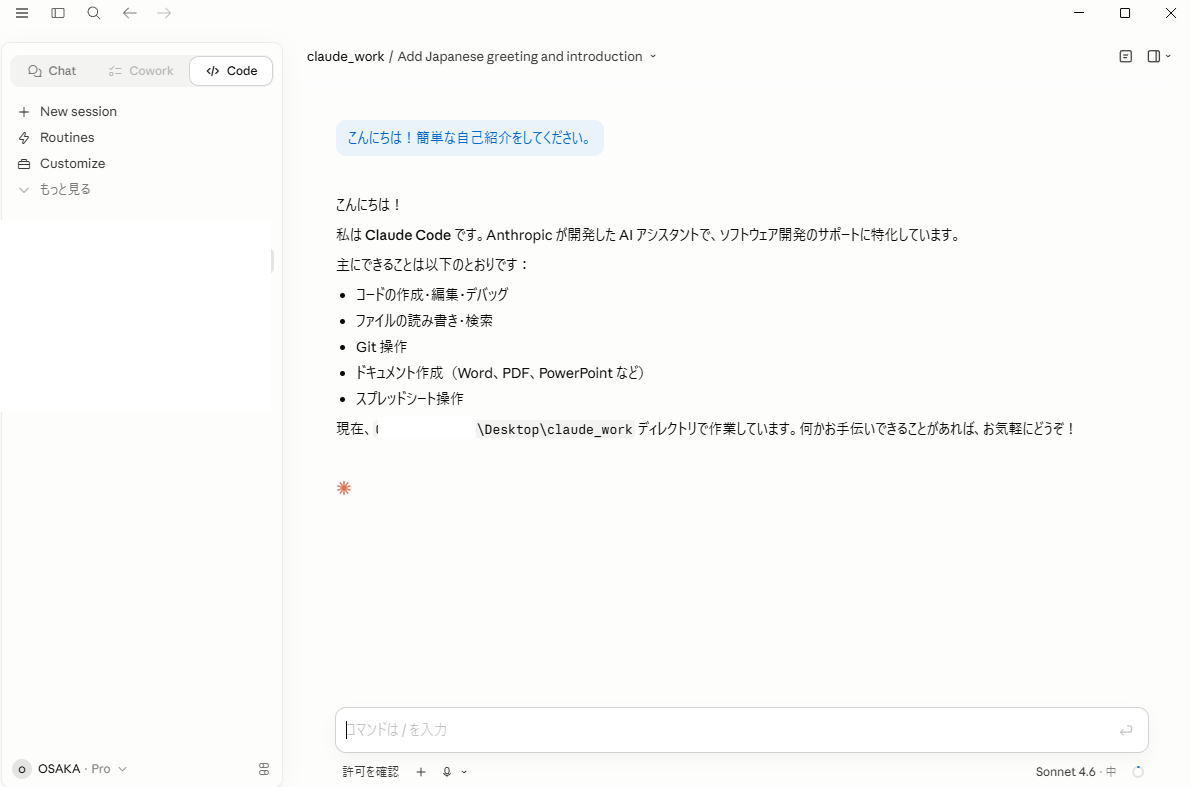The height and width of the screenshot is (787, 1191).
Task: Open the notes panel icon top right
Action: pyautogui.click(x=1126, y=56)
